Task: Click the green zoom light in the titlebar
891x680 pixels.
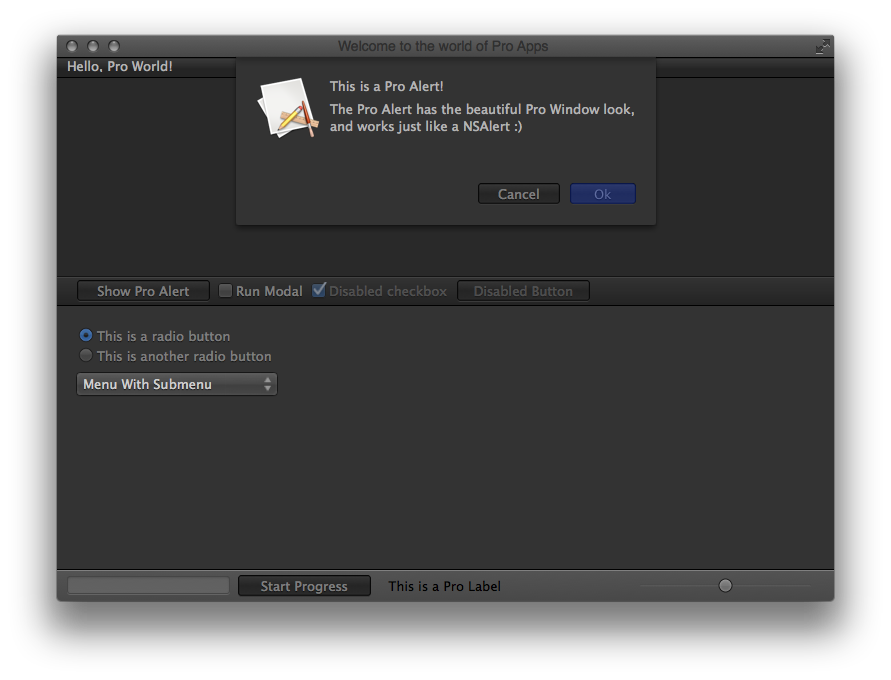Action: [113, 46]
